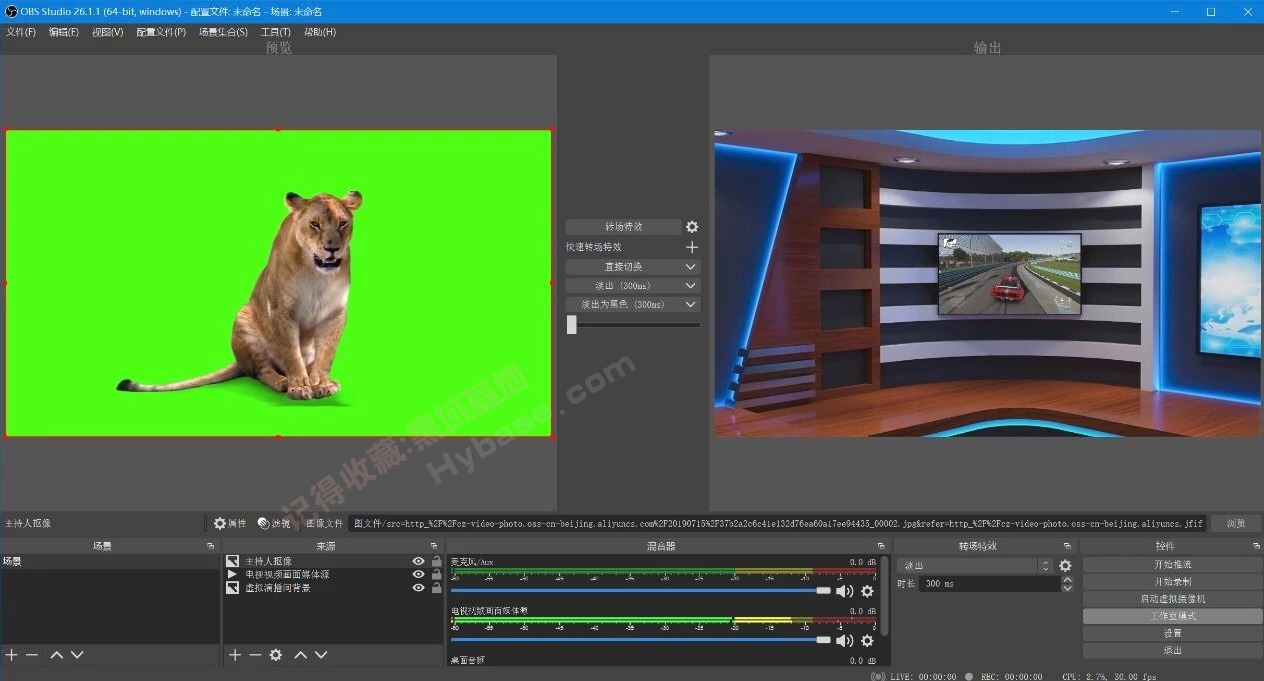The image size is (1264, 681).
Task: Toggle visibility of 电视视频画面媒体源
Action: [418, 574]
